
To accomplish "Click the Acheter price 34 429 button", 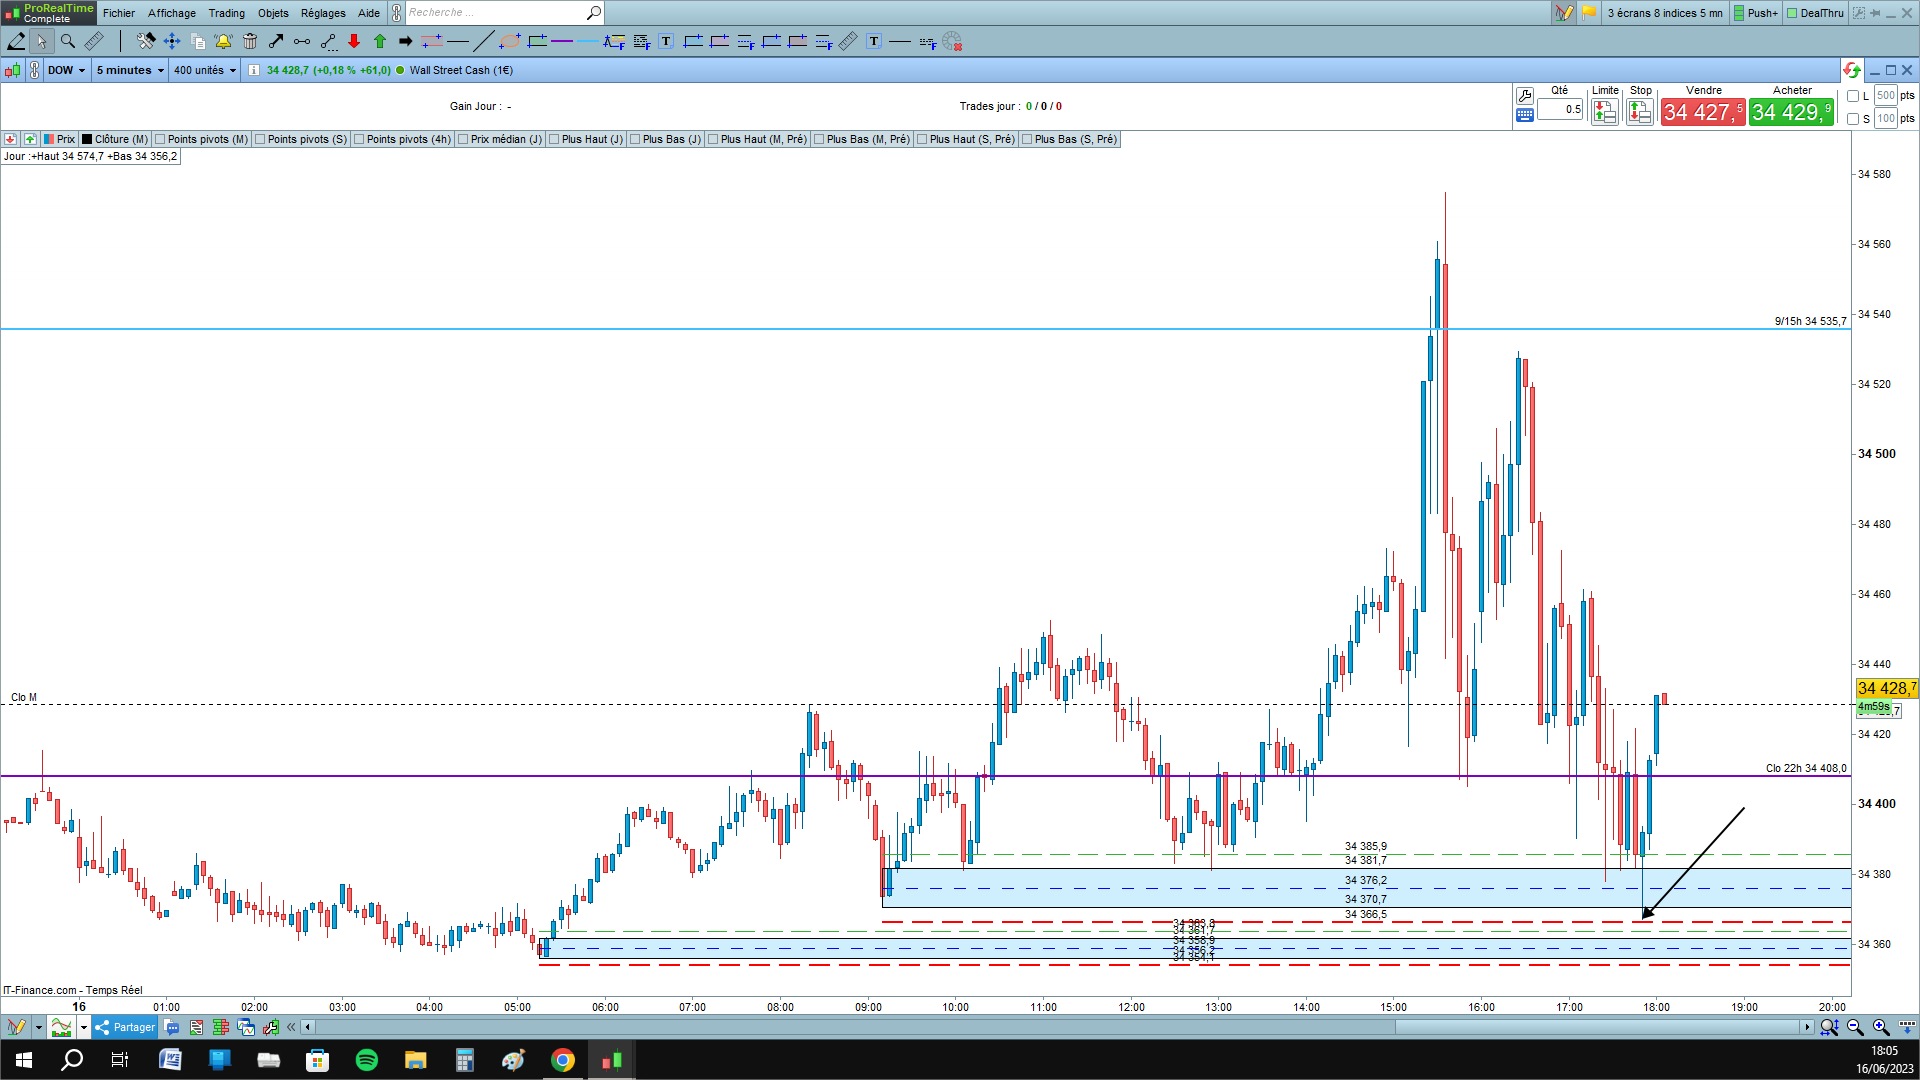I will coord(1791,112).
